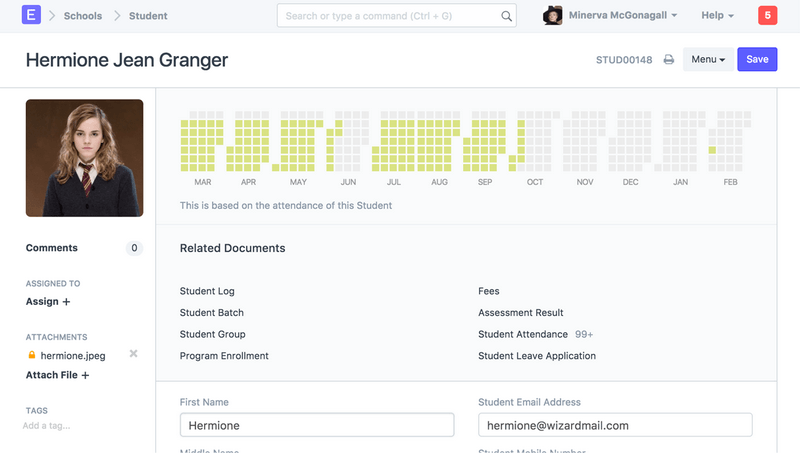Click the ERPNext home logo icon

[31, 16]
